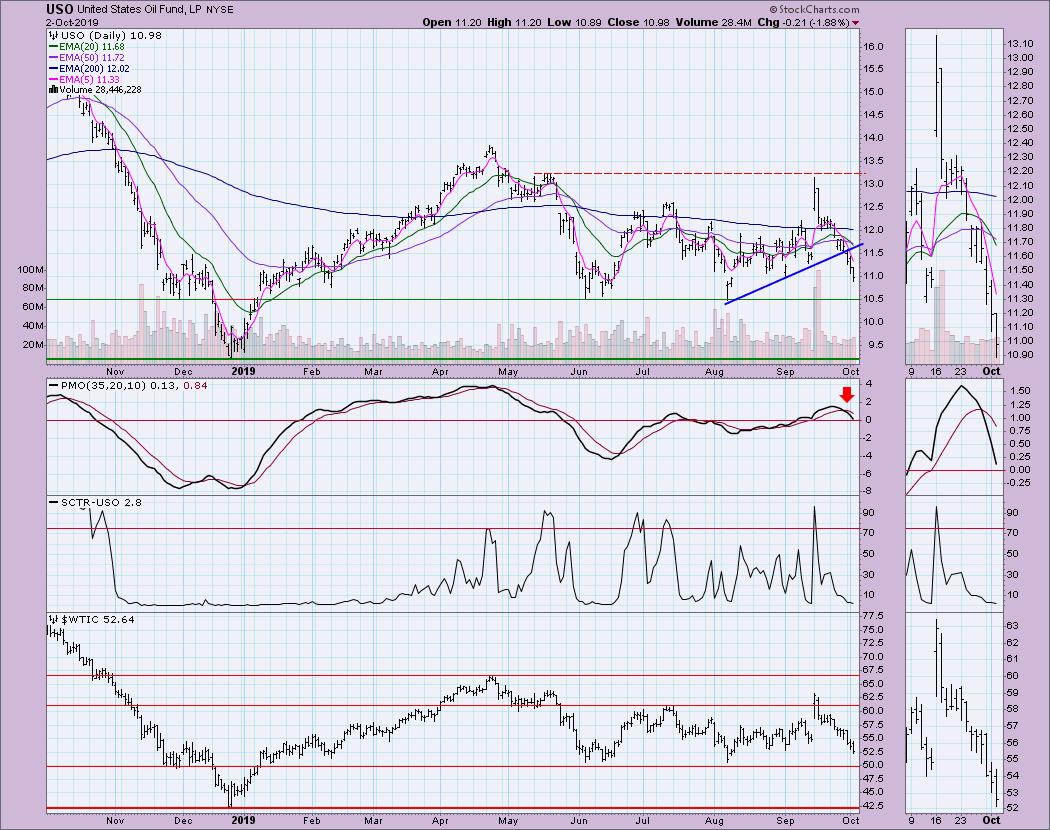Click the "High 11.20" value in the header
Viewport: 1050px width, 830px height.
tap(512, 22)
